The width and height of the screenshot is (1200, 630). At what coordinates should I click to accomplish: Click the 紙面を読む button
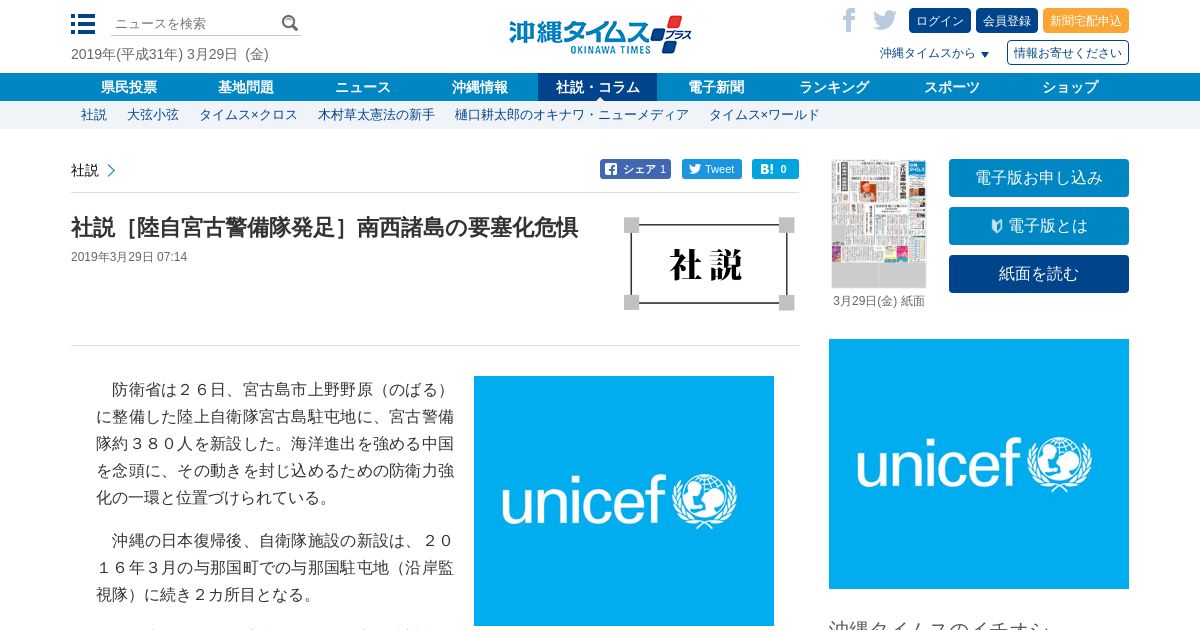click(x=1039, y=274)
